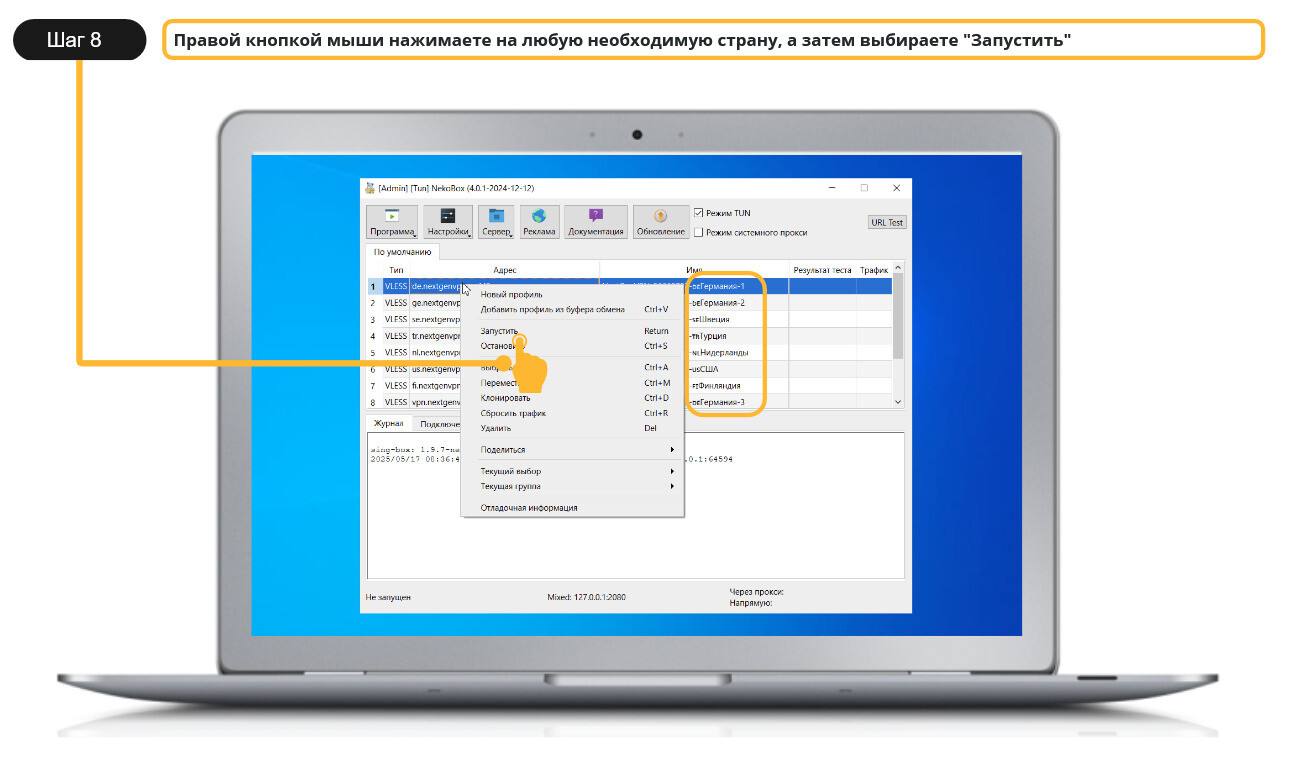The width and height of the screenshot is (1293, 773).
Task: Expand the Текущая группа submenu
Action: (572, 486)
